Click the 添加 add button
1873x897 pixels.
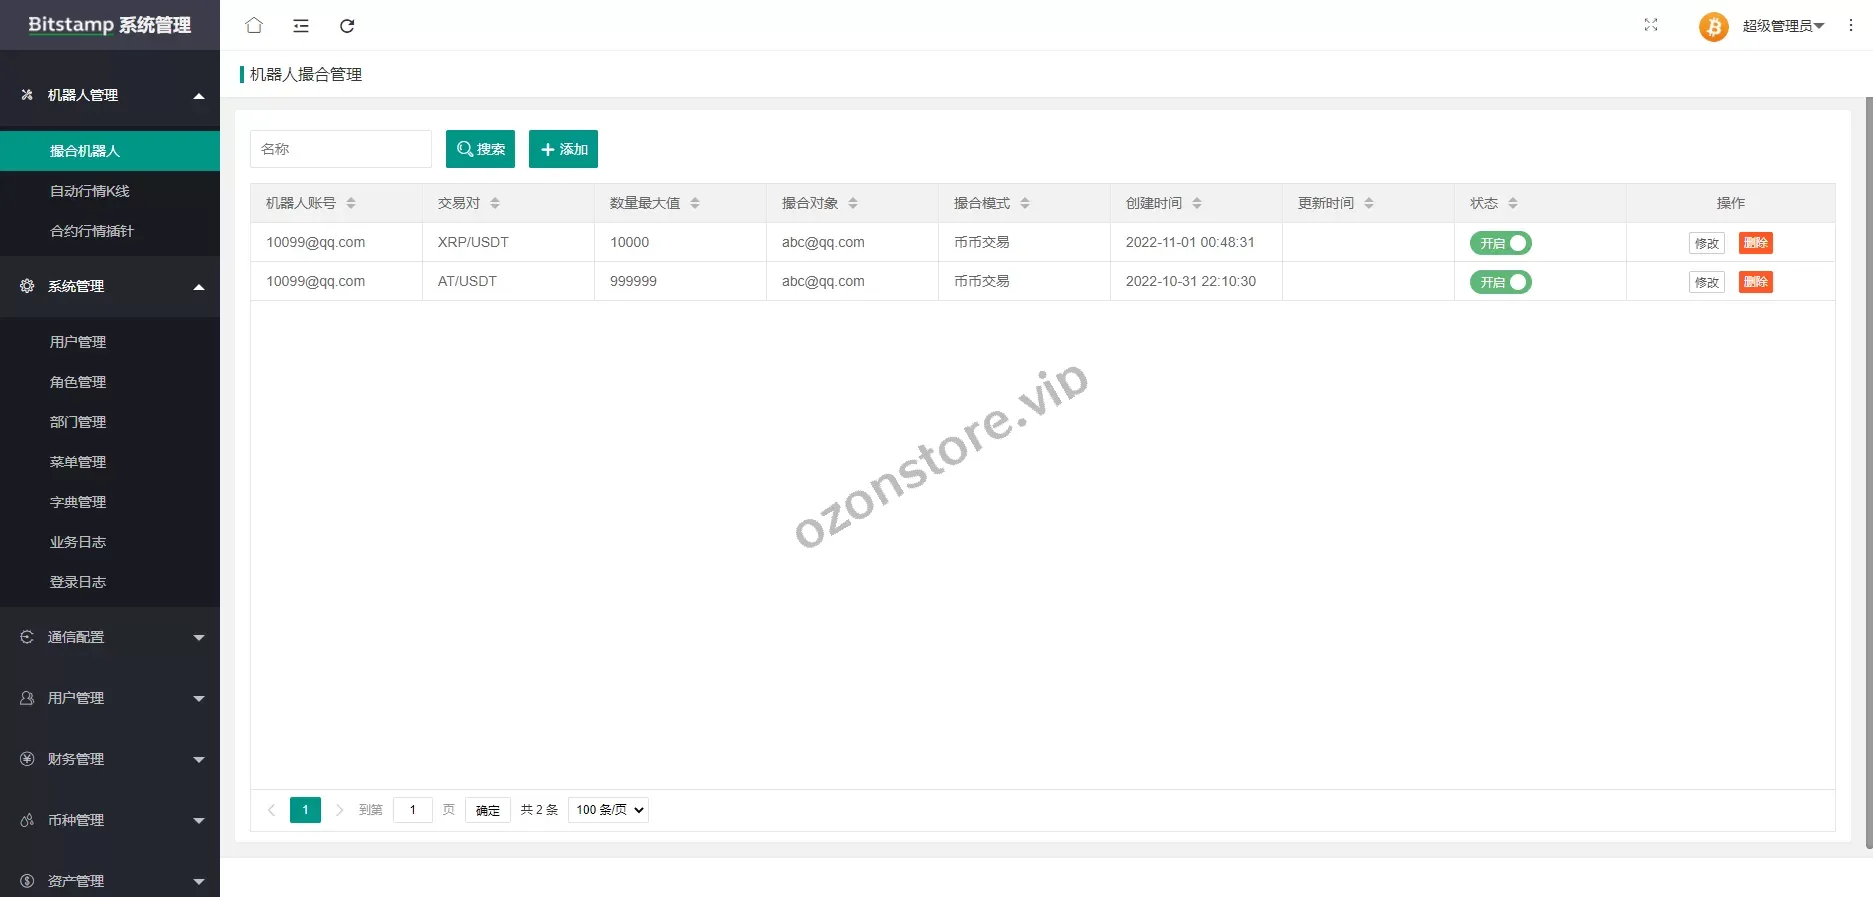point(563,149)
